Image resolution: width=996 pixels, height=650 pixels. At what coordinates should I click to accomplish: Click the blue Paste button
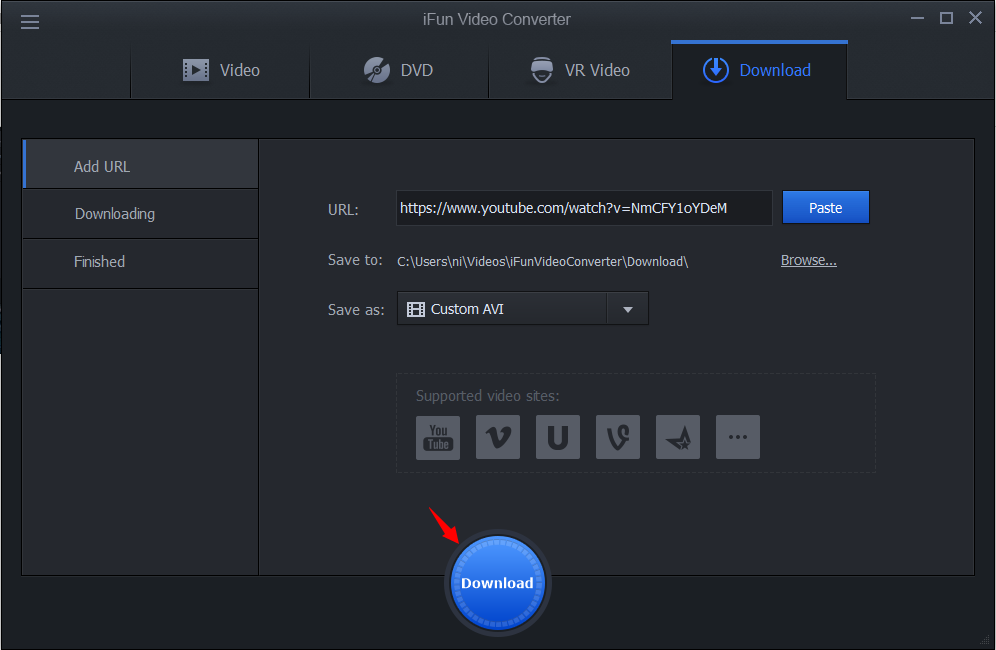click(826, 208)
